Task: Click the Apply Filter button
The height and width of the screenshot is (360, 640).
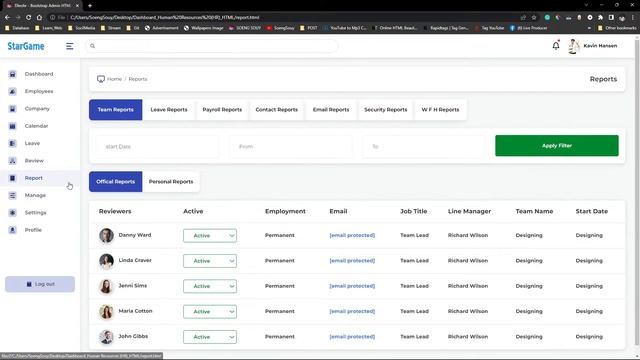Action: [x=557, y=146]
